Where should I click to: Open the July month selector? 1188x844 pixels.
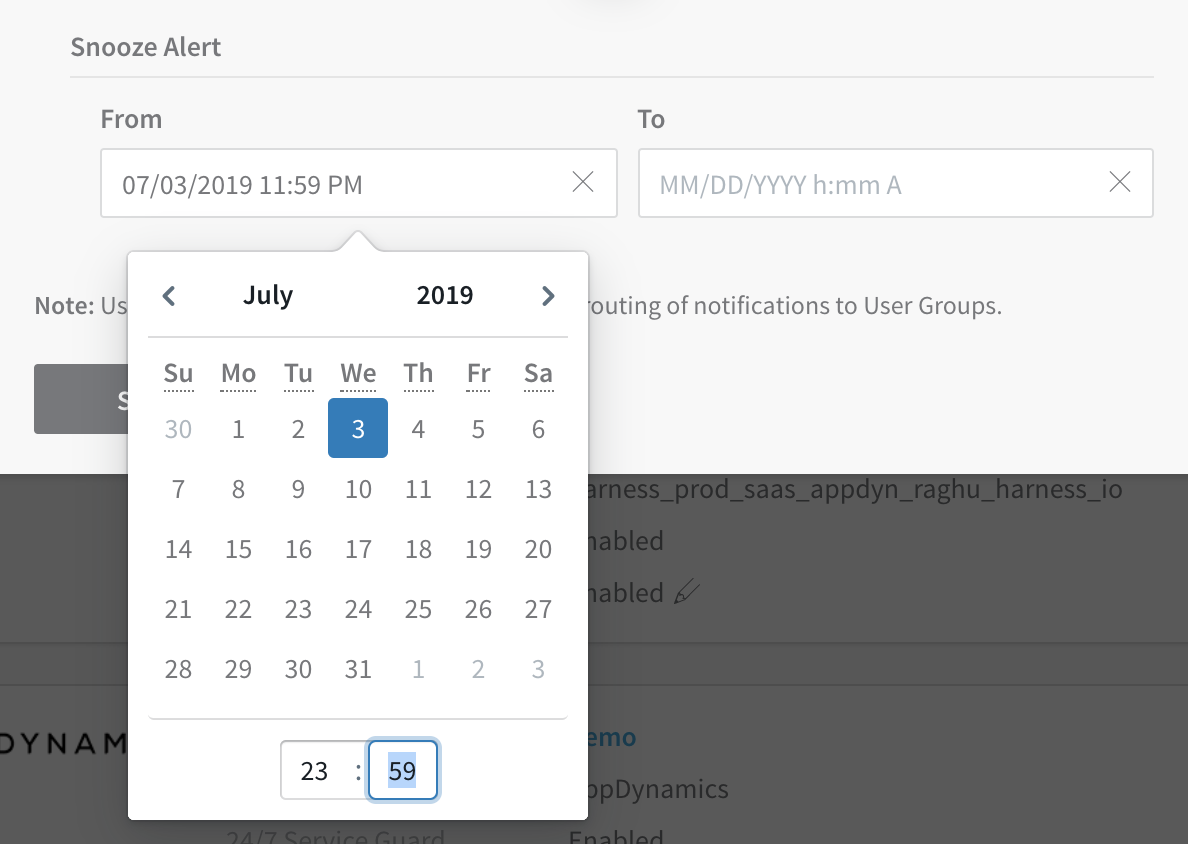(x=267, y=295)
